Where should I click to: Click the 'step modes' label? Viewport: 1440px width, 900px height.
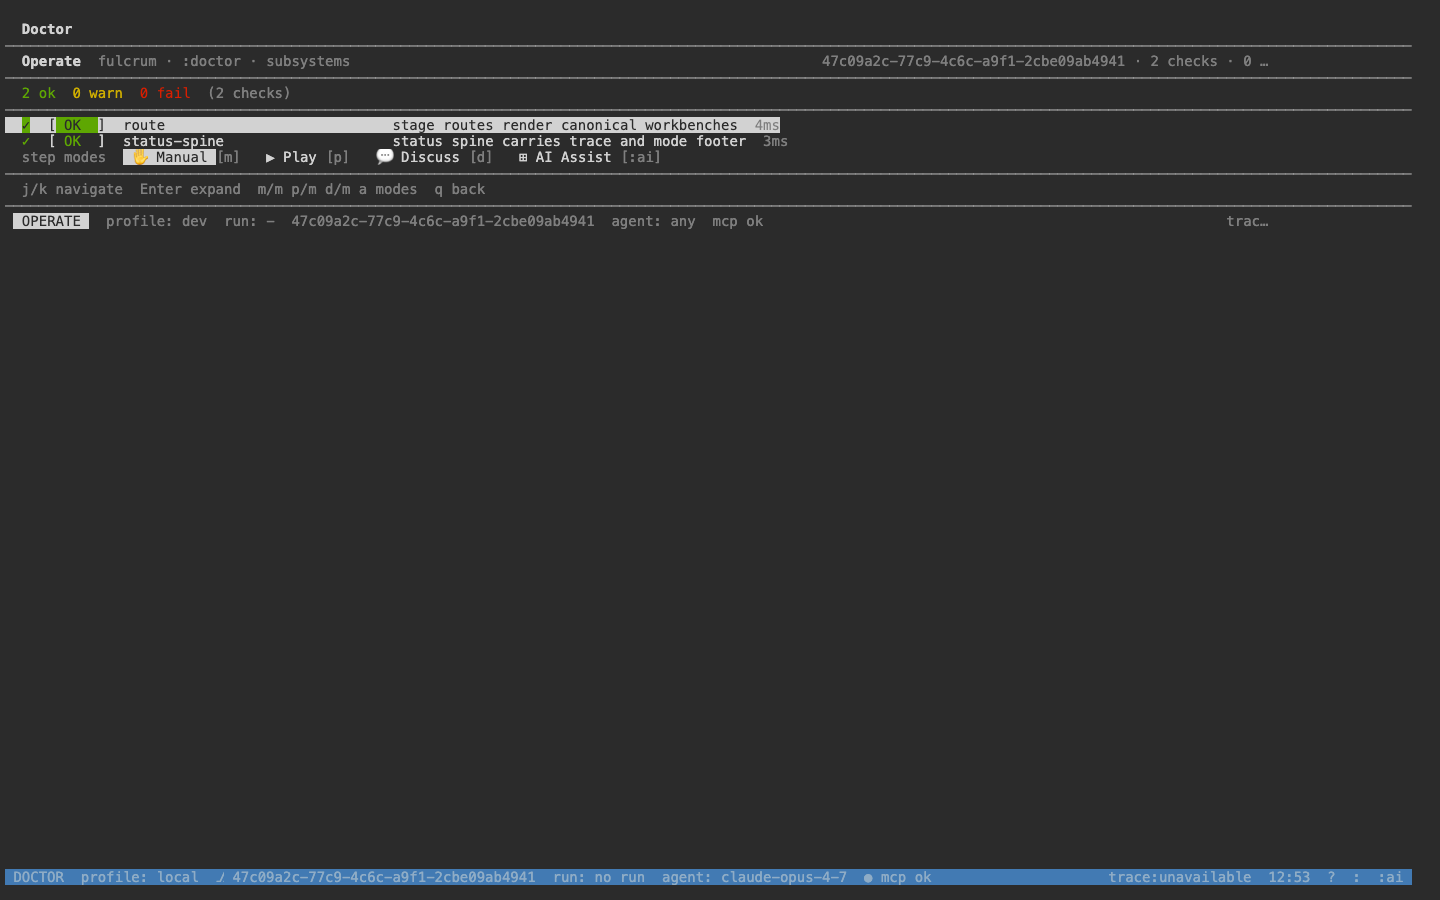[x=64, y=157]
